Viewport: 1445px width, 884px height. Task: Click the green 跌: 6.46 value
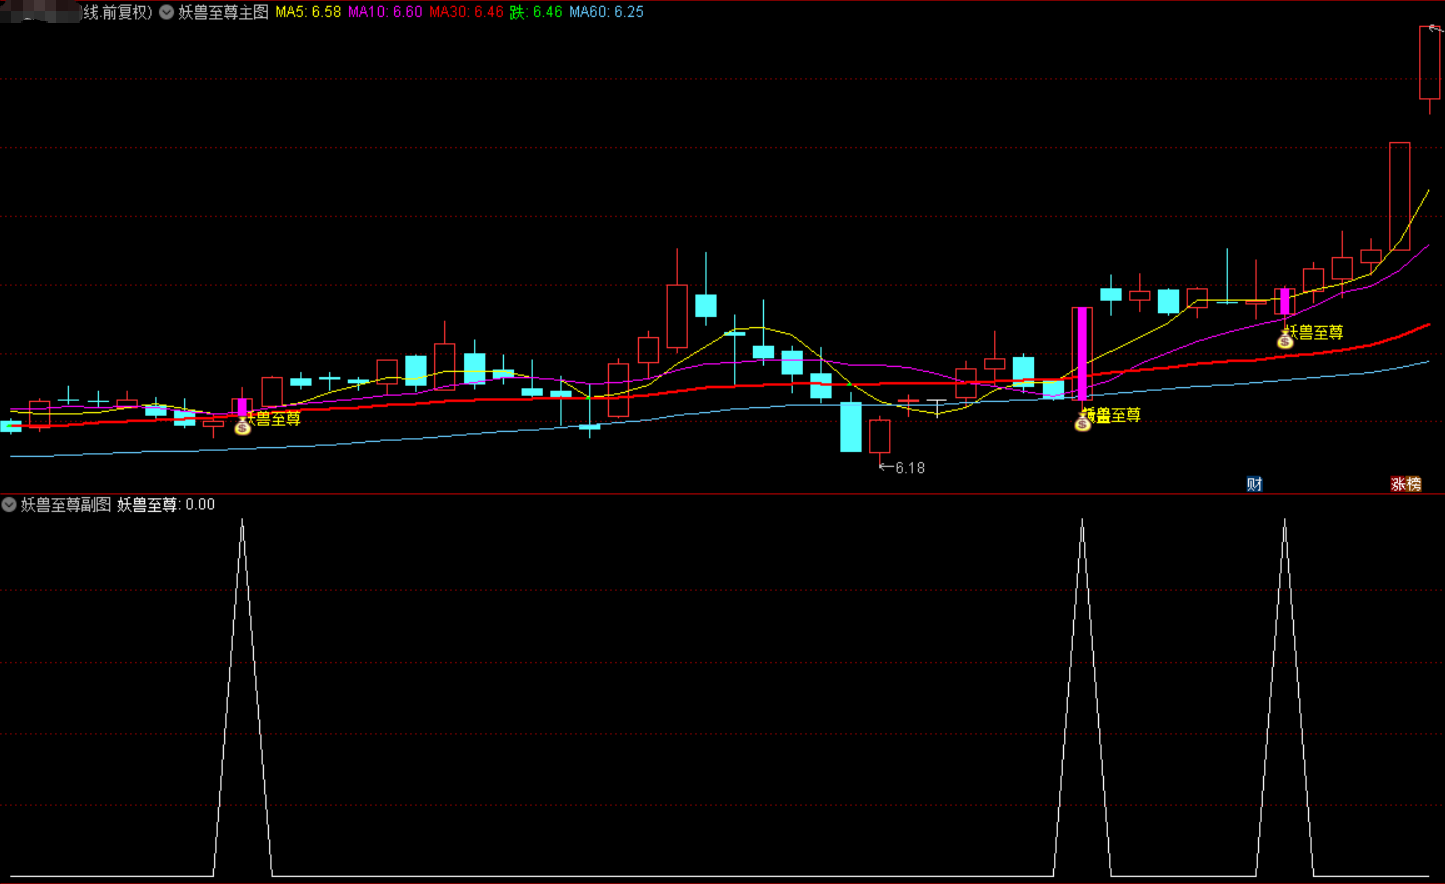pyautogui.click(x=536, y=12)
